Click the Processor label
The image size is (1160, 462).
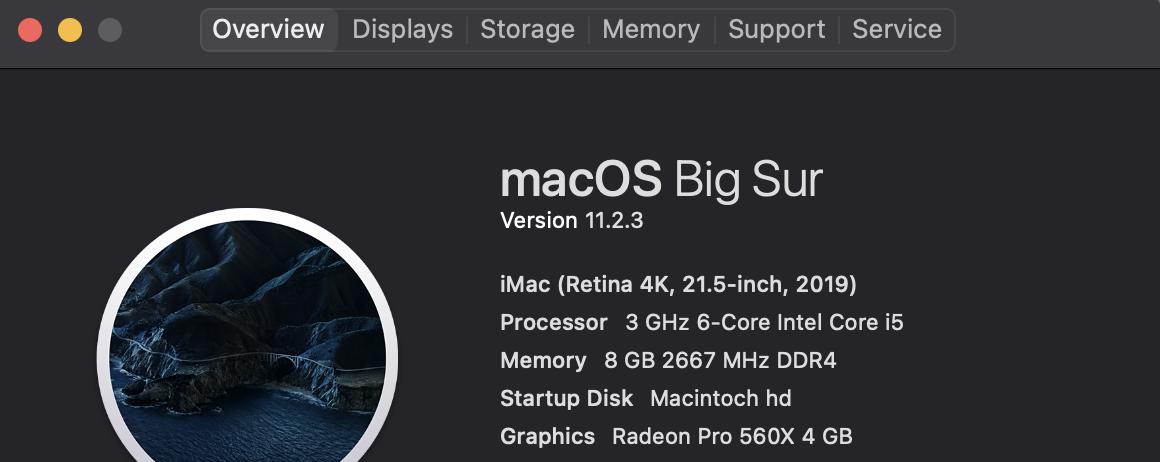click(553, 323)
